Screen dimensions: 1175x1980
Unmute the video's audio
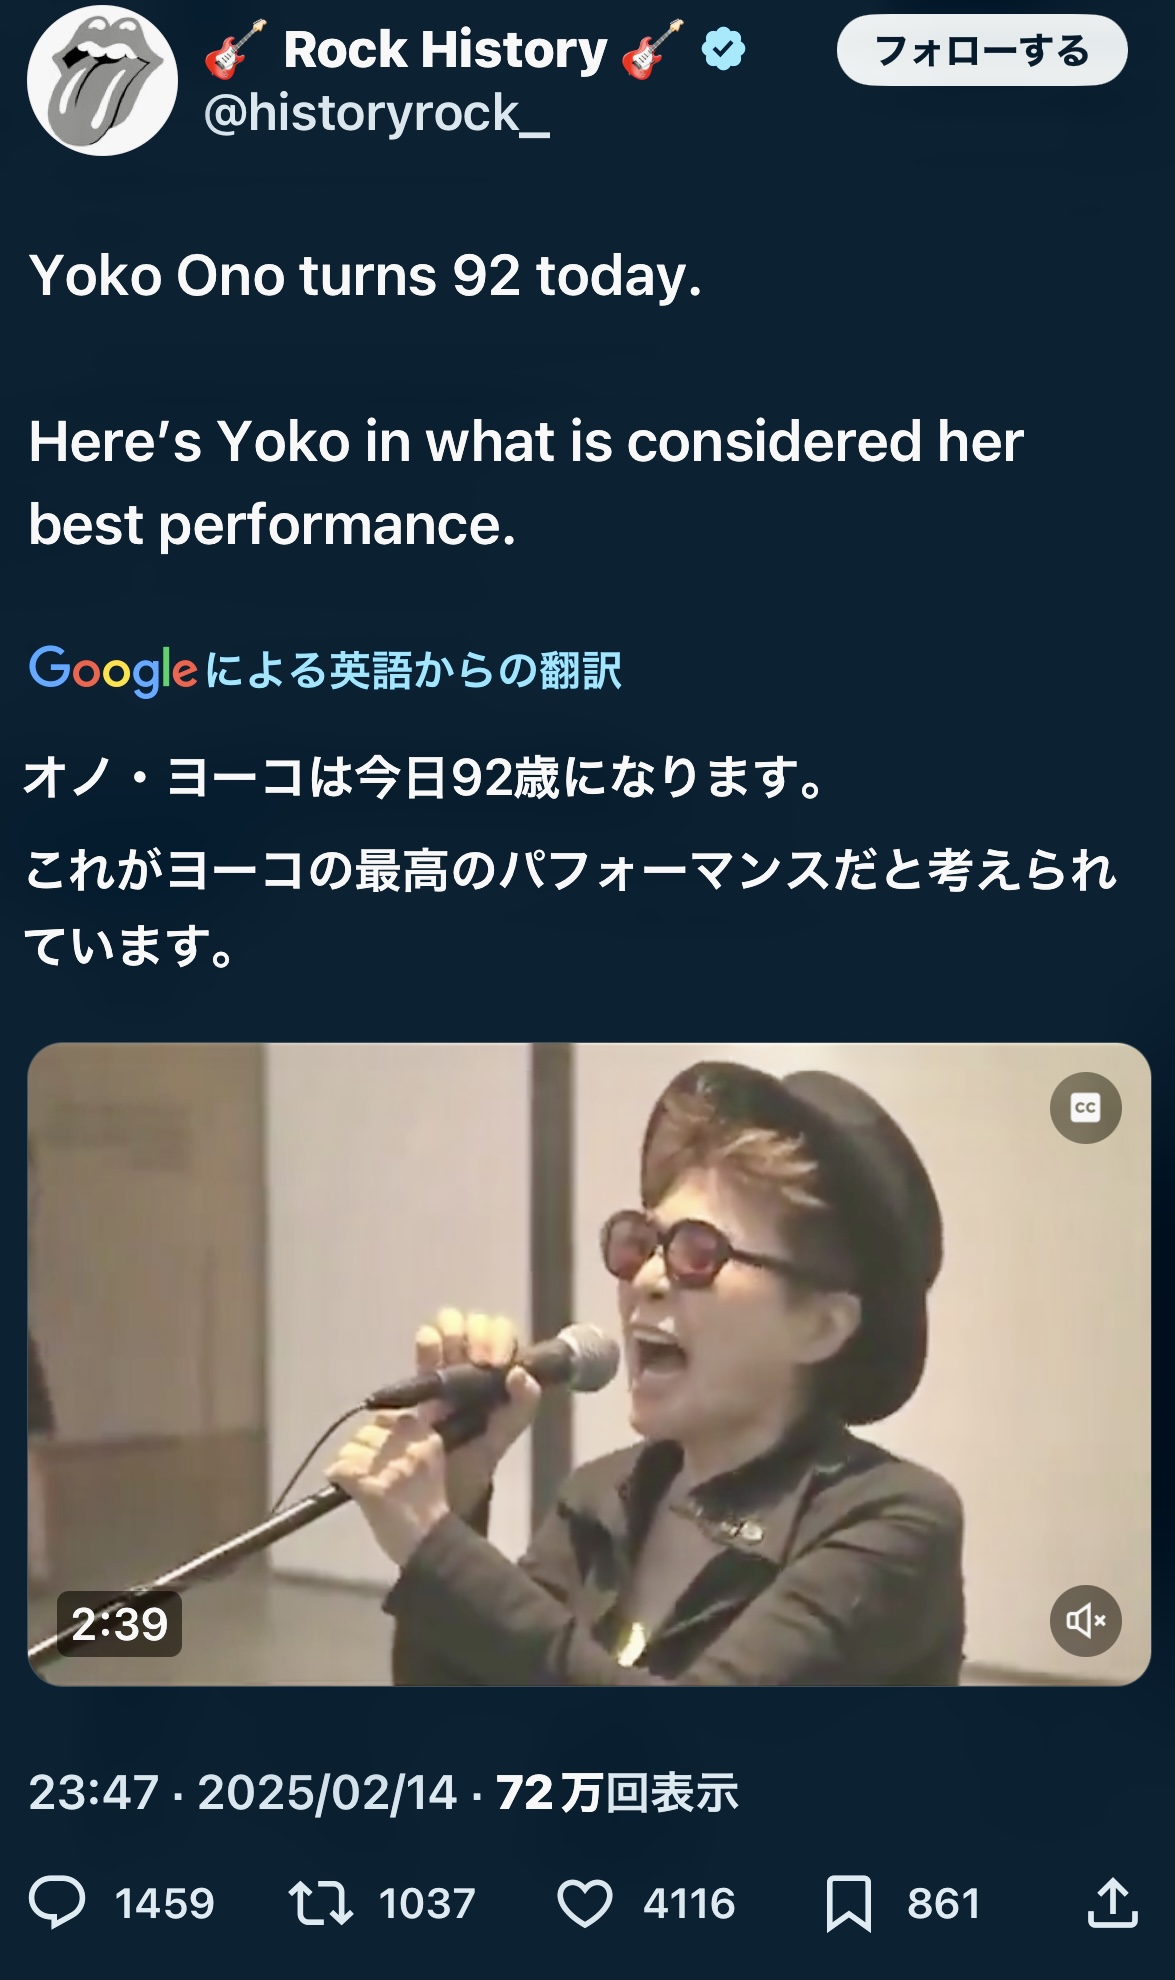click(1083, 1622)
